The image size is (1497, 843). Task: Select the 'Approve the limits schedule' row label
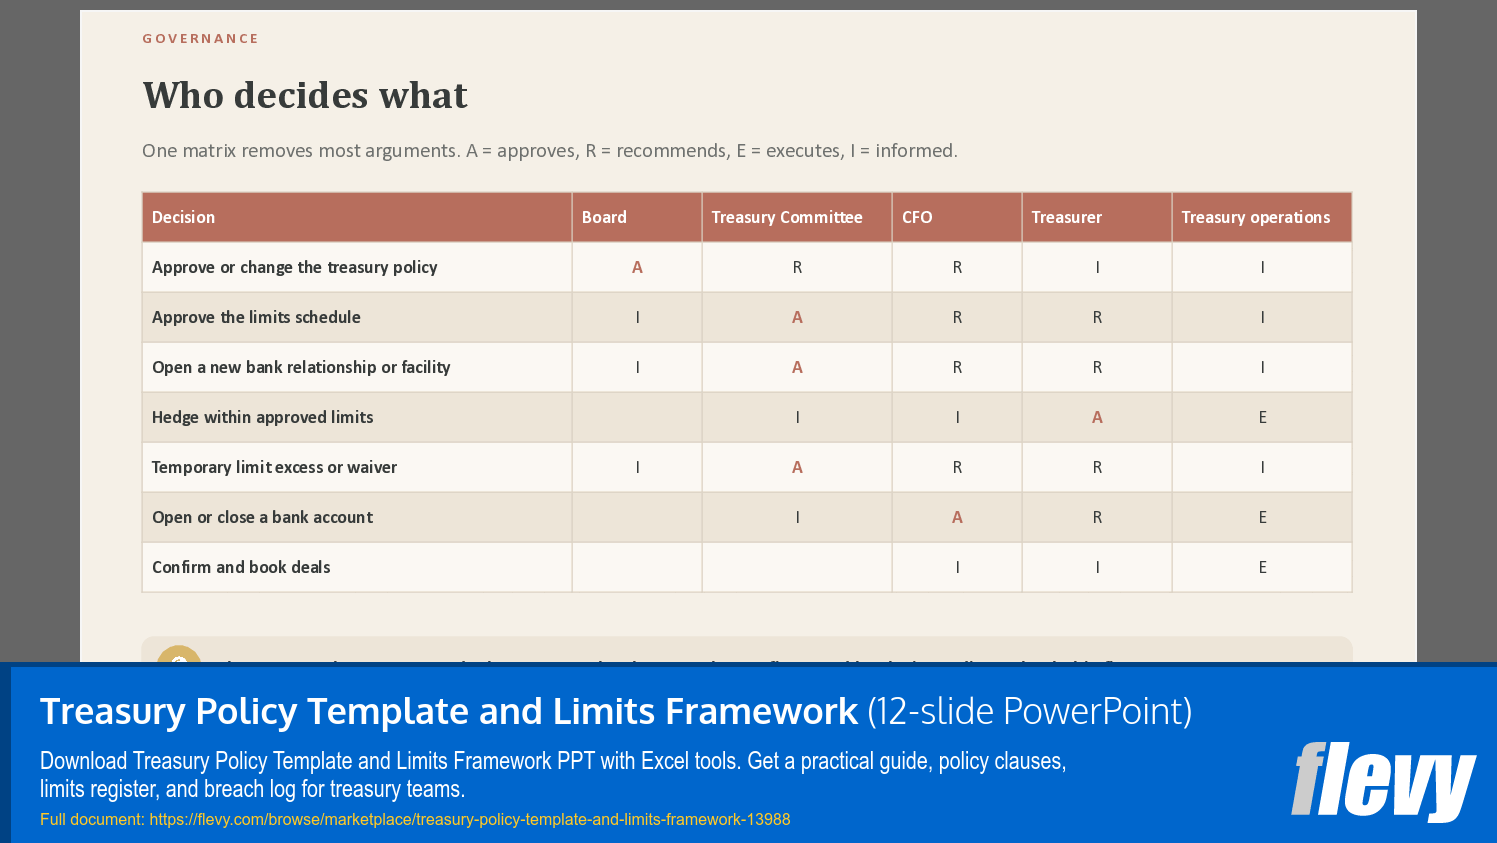(256, 317)
